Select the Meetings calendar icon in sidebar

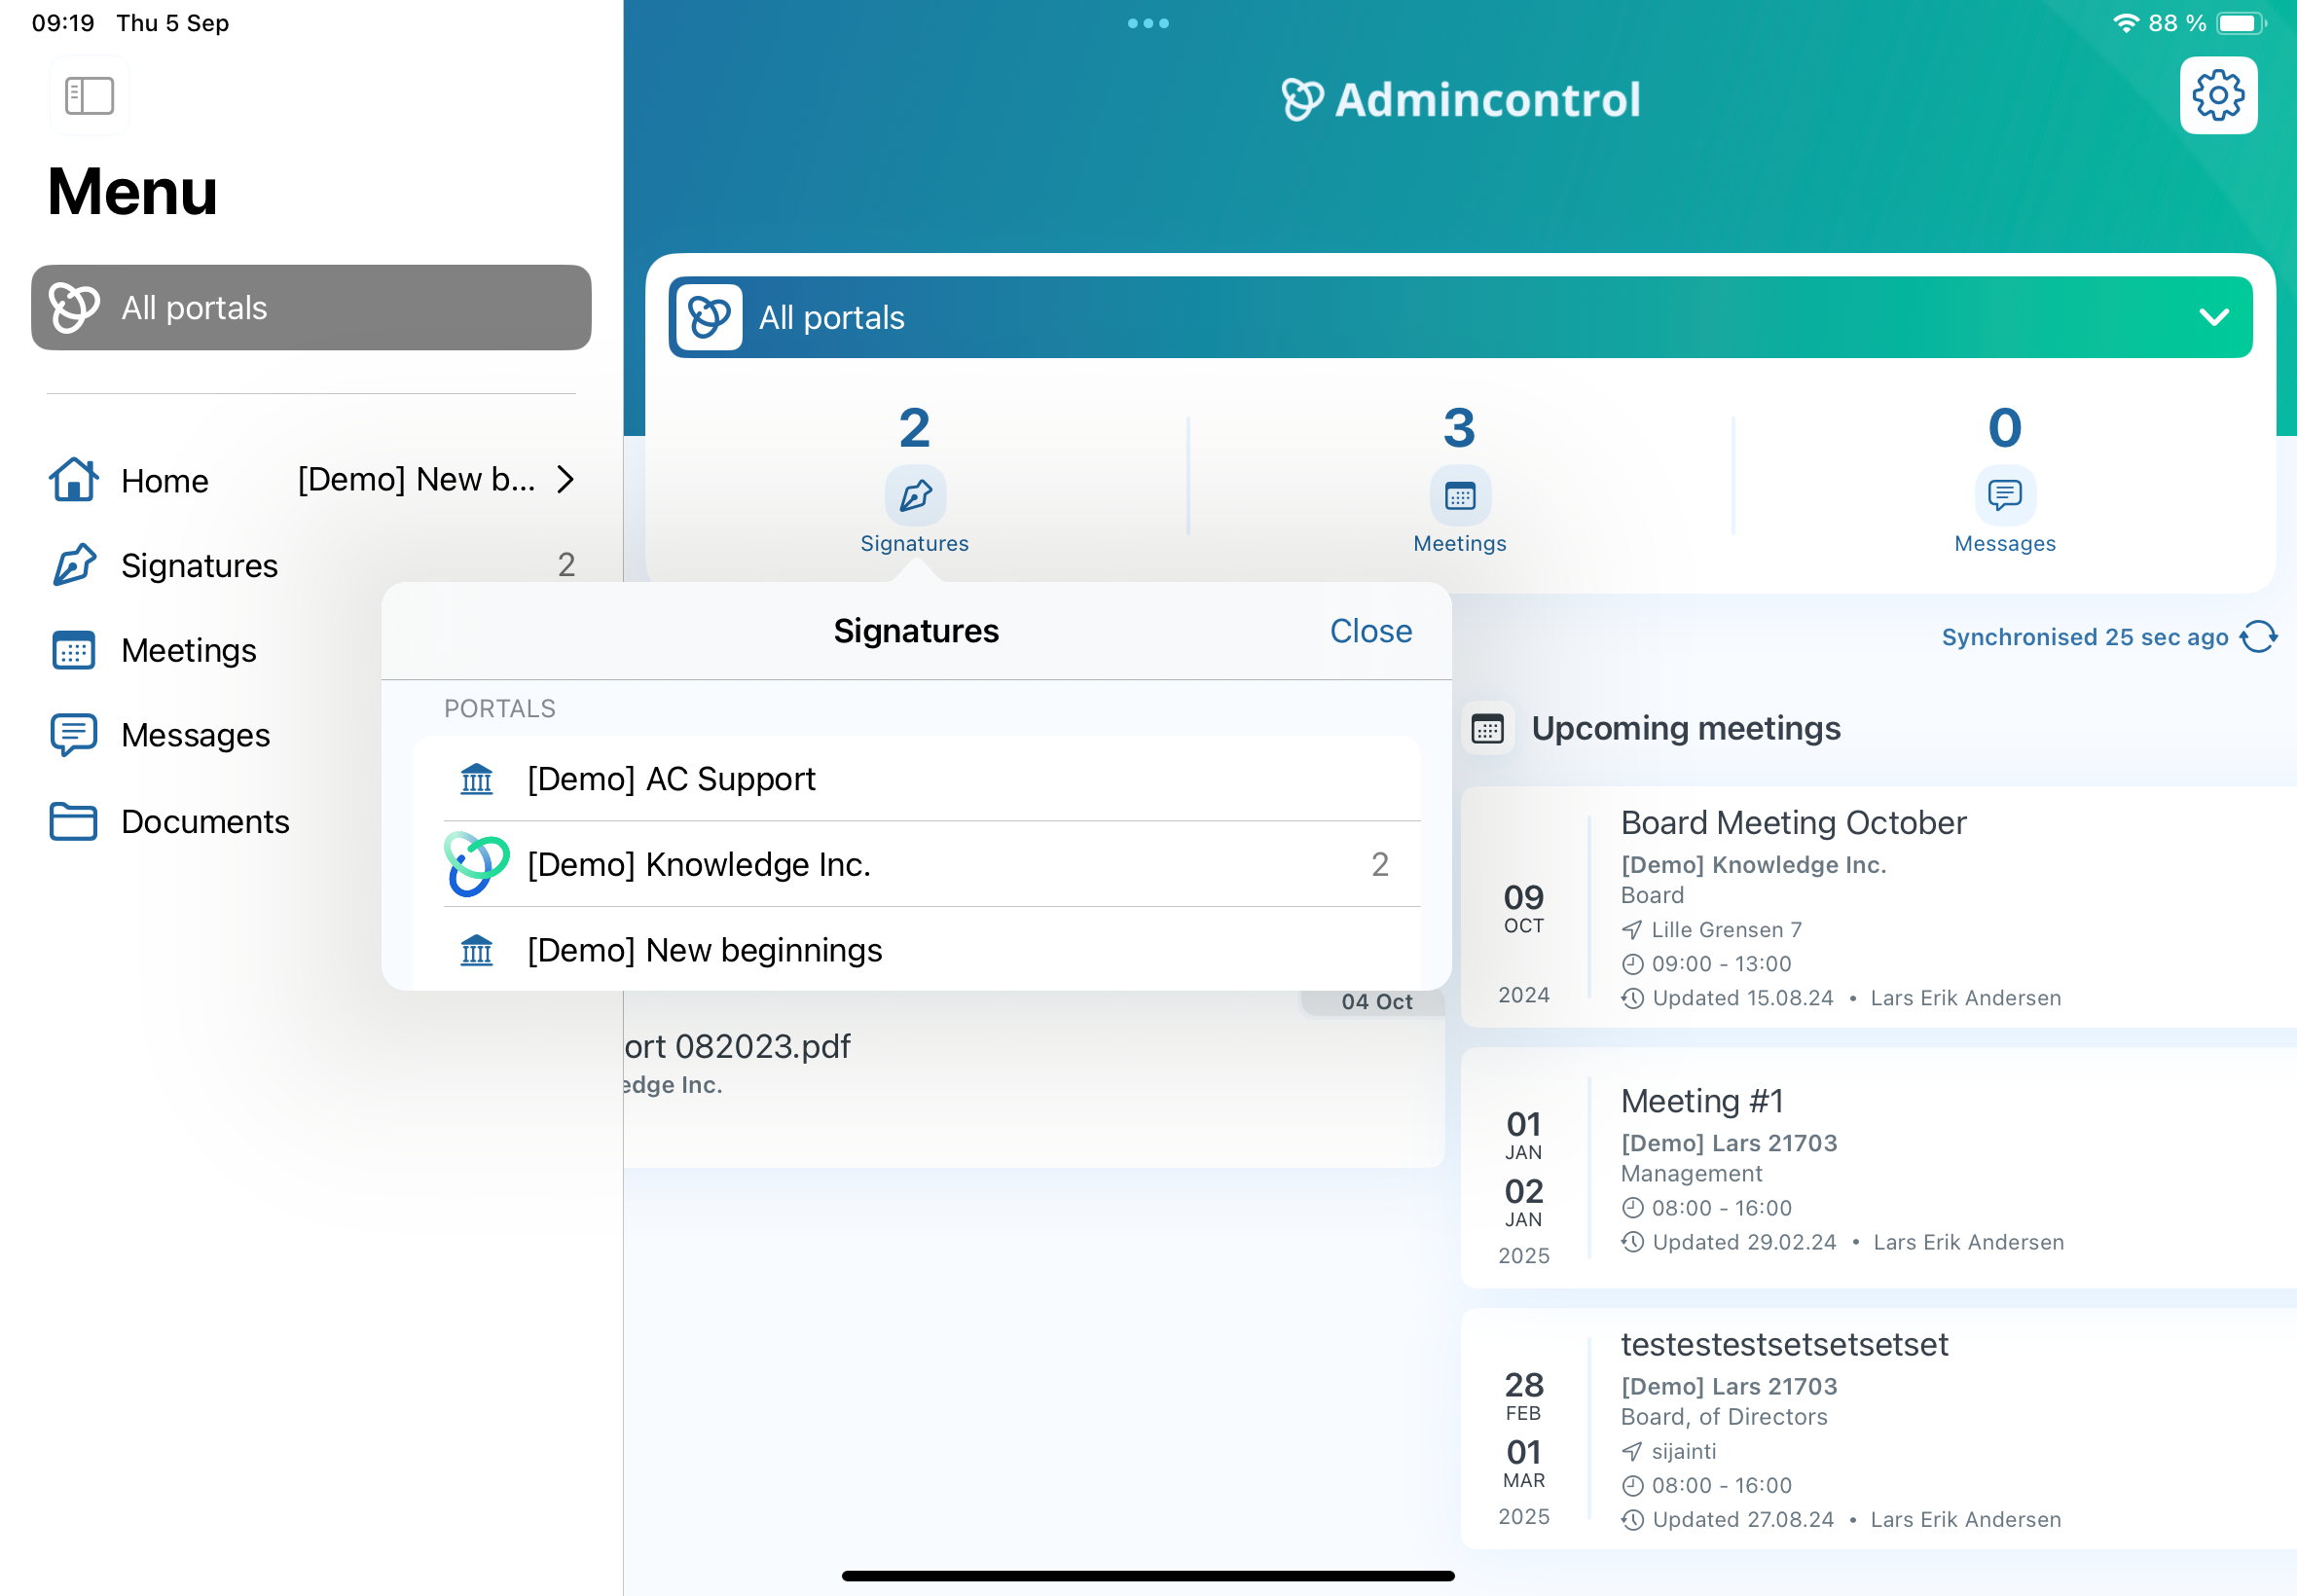(73, 650)
